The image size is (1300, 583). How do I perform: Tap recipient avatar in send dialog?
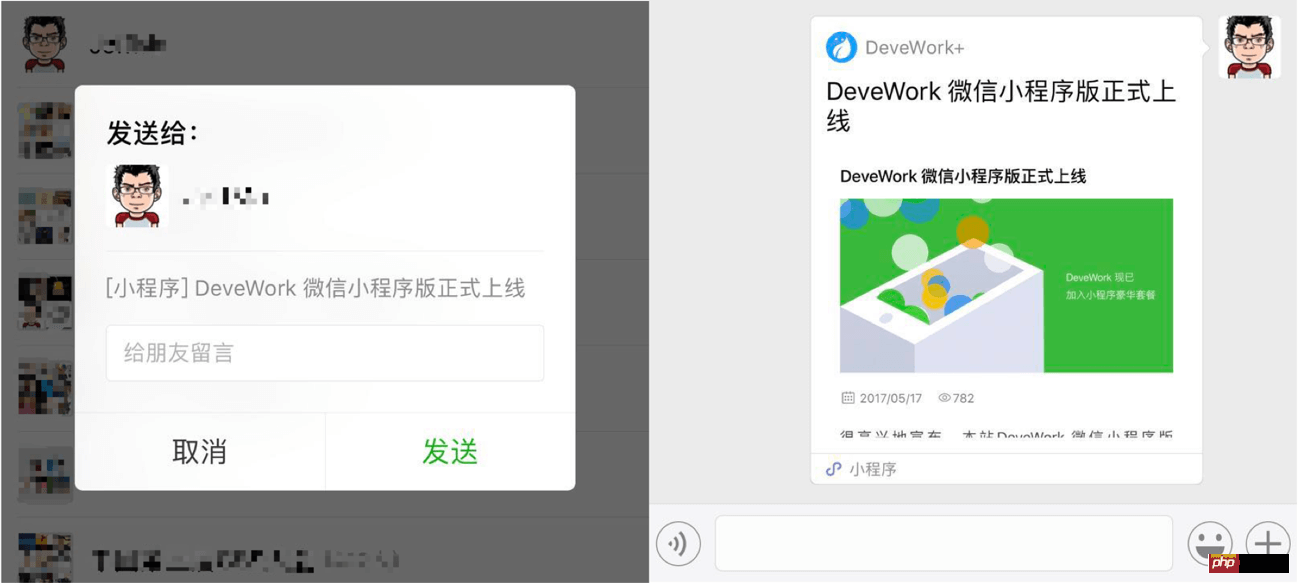coord(137,196)
